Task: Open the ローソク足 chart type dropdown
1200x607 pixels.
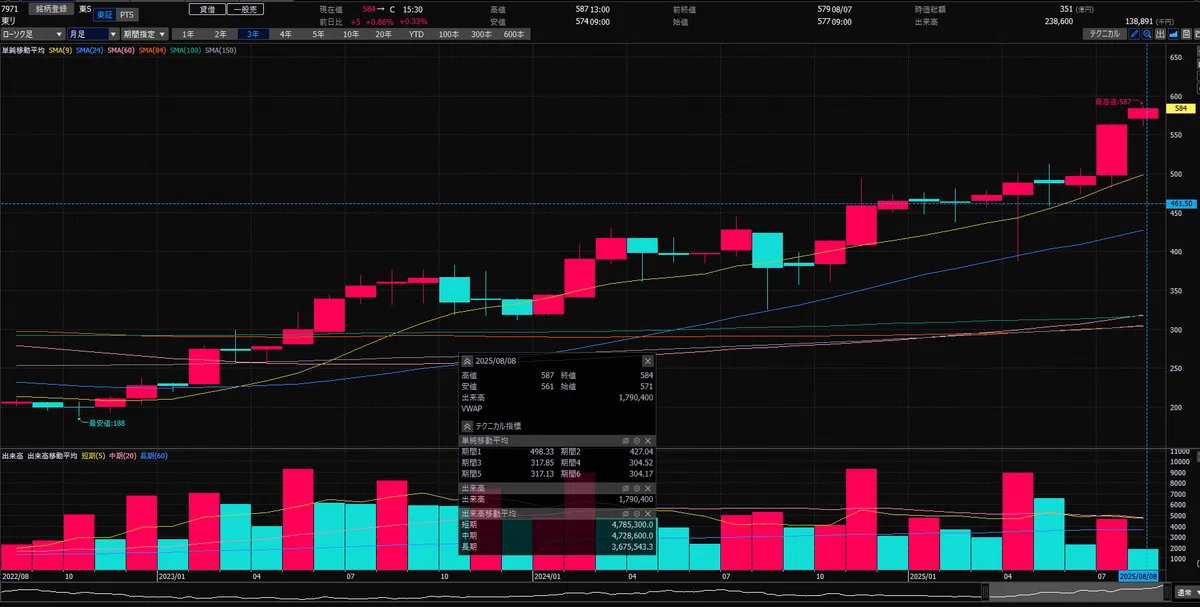Action: tap(32, 34)
